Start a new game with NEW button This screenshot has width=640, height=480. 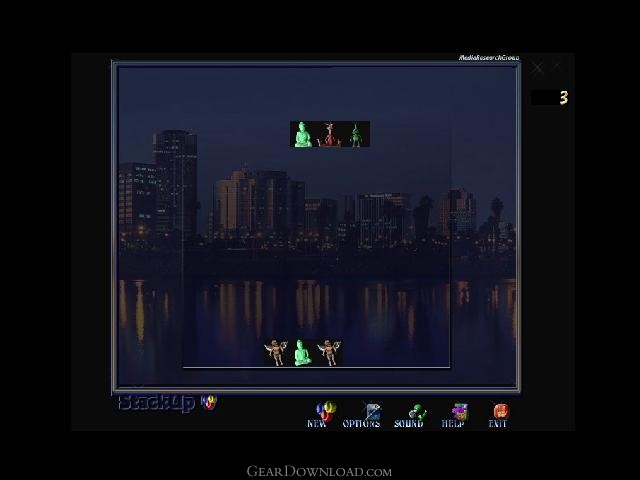[322, 415]
